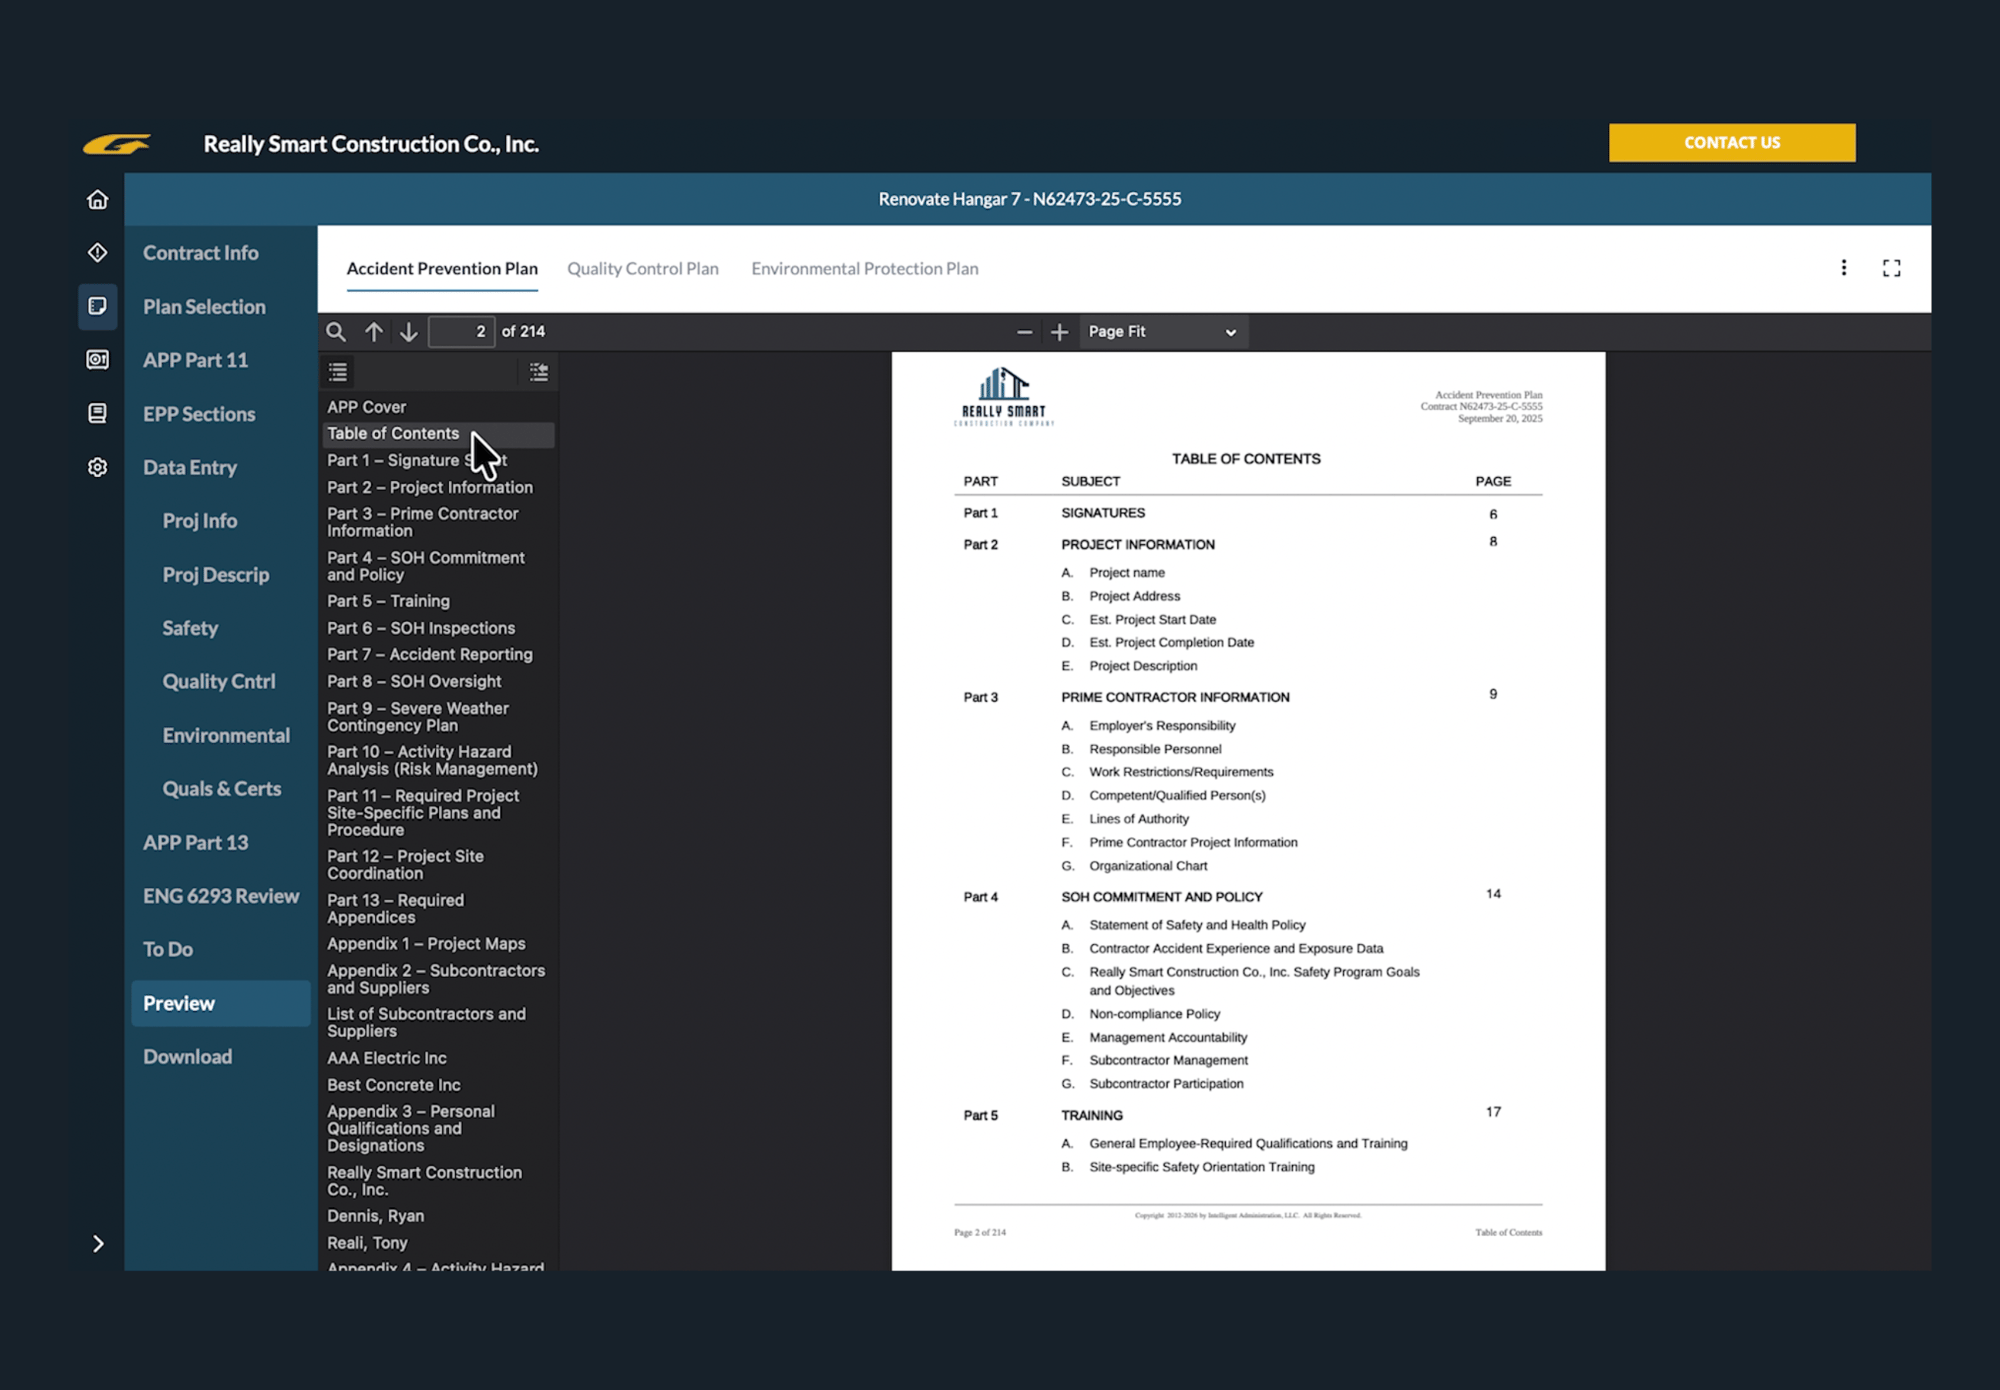
Task: Go to next page with down arrow
Action: [x=408, y=332]
